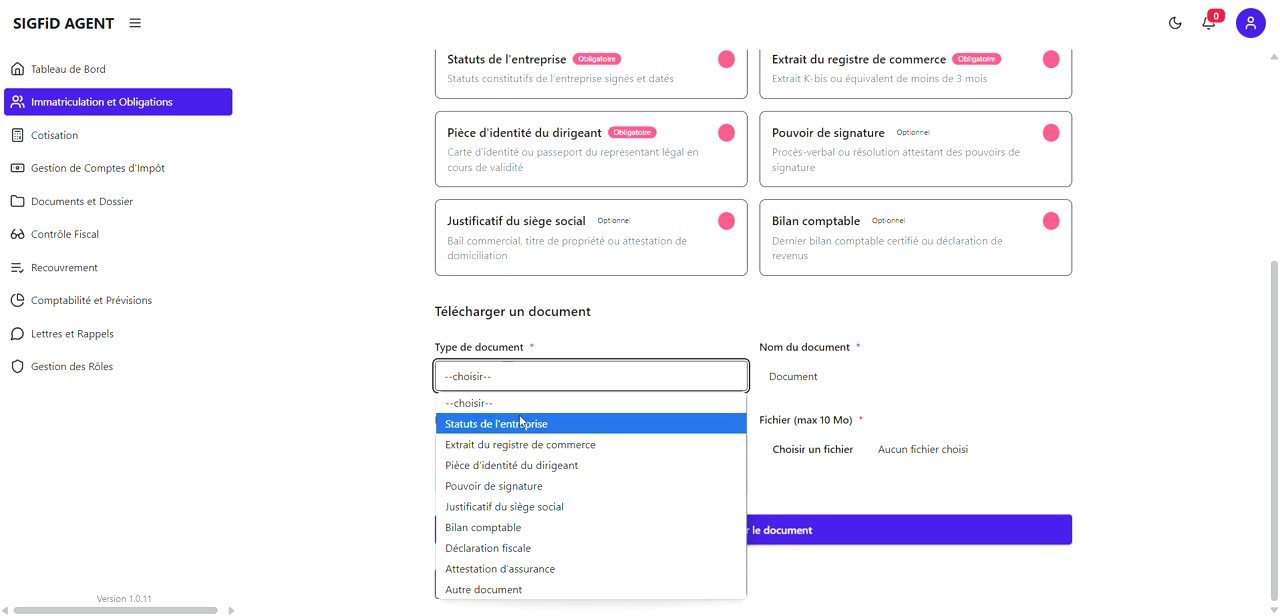The width and height of the screenshot is (1280, 616).
Task: Open notifications via the bell icon
Action: tap(1209, 22)
